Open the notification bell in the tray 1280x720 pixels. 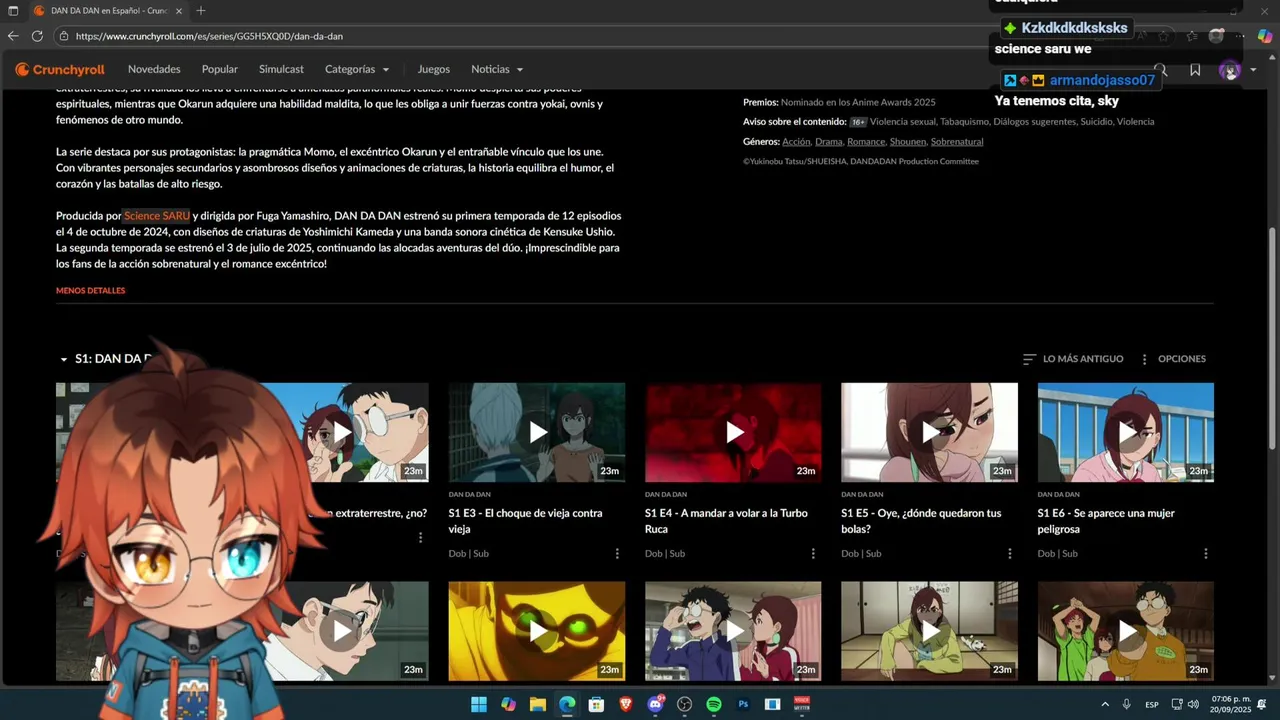1262,705
